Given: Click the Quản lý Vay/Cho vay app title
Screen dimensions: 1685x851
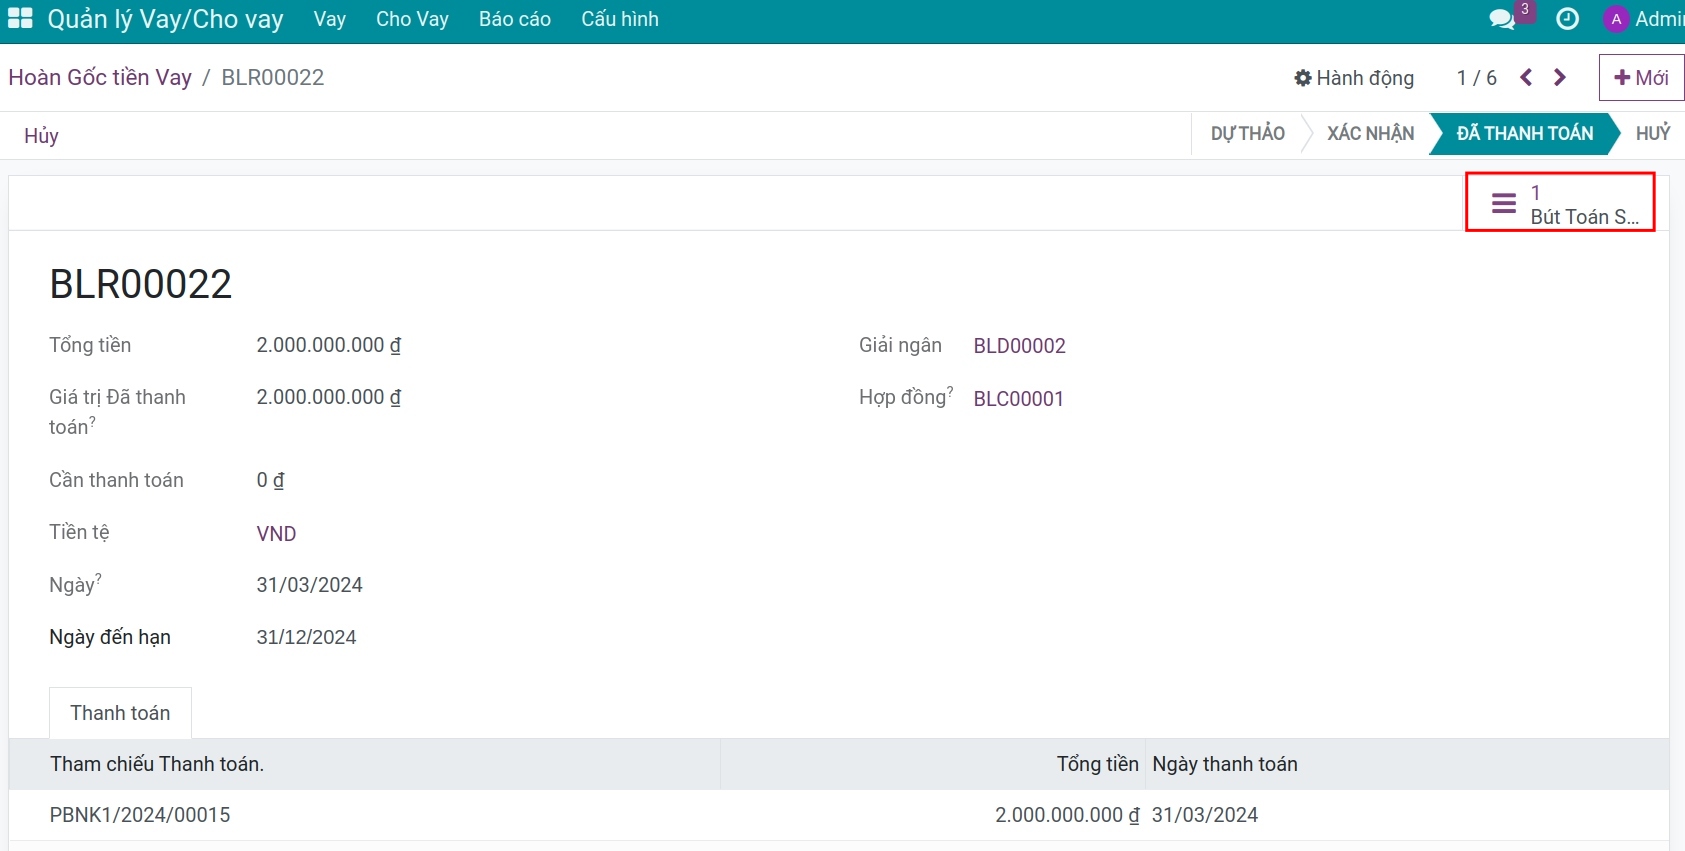Looking at the screenshot, I should (165, 19).
